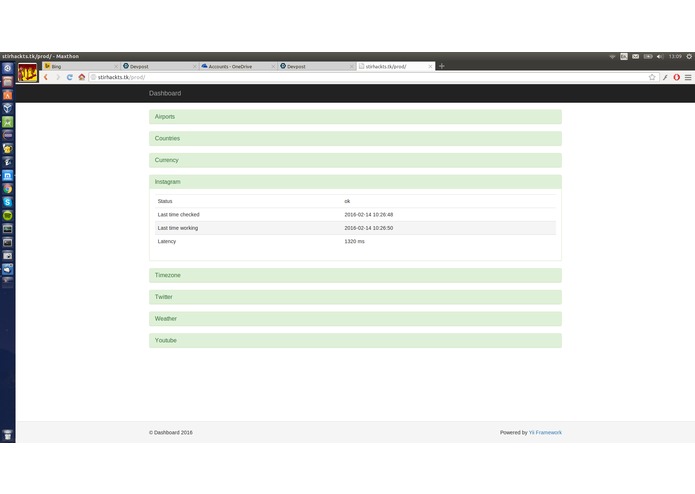Screen dimensions: 695x494
Task: Open a new browser tab
Action: [441, 66]
